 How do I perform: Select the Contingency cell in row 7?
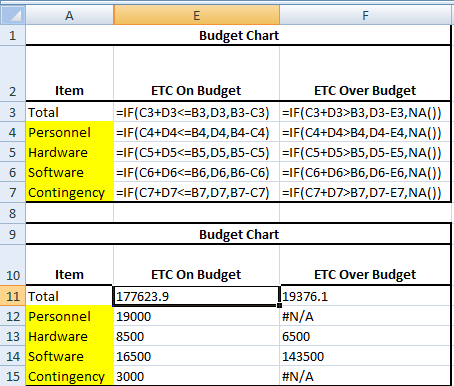click(x=69, y=192)
